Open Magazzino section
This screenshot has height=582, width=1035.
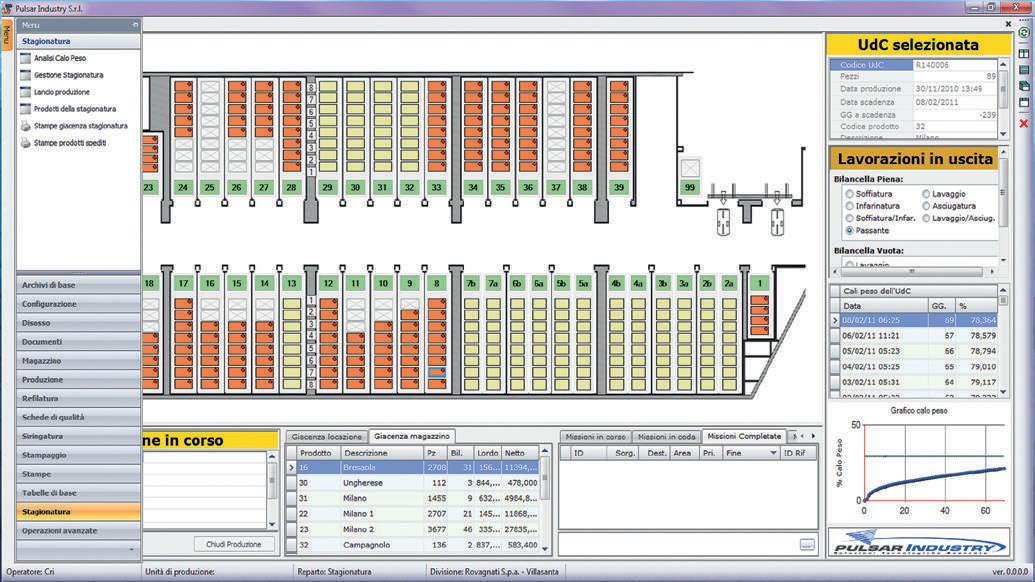78,361
